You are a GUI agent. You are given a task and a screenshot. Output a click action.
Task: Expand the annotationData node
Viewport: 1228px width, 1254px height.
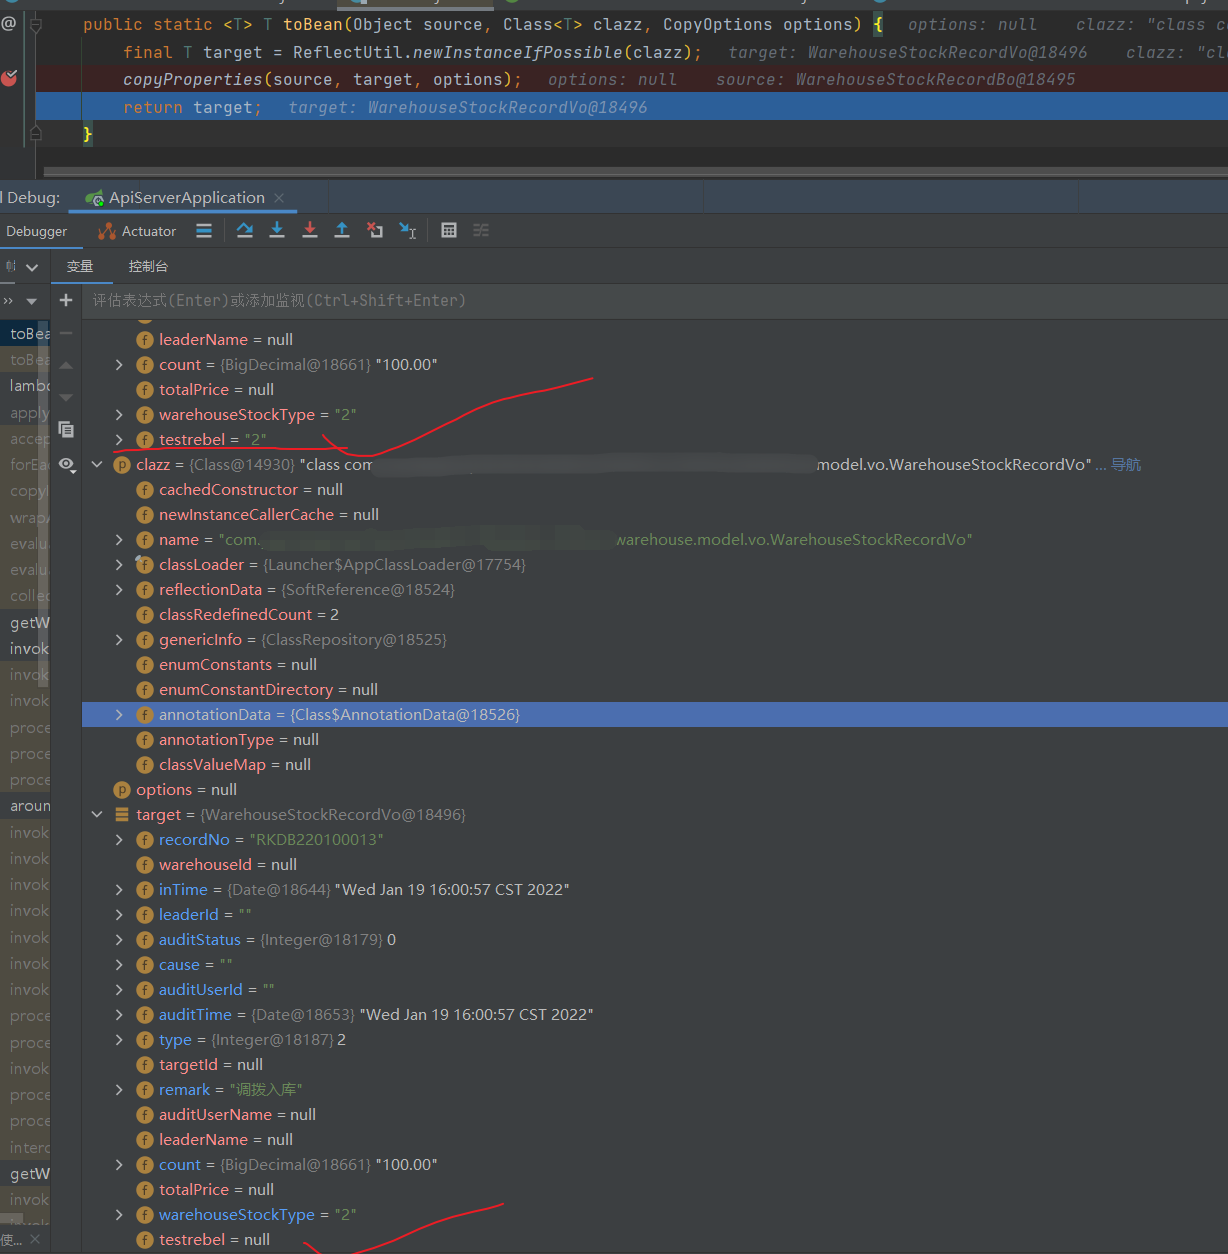coord(119,715)
